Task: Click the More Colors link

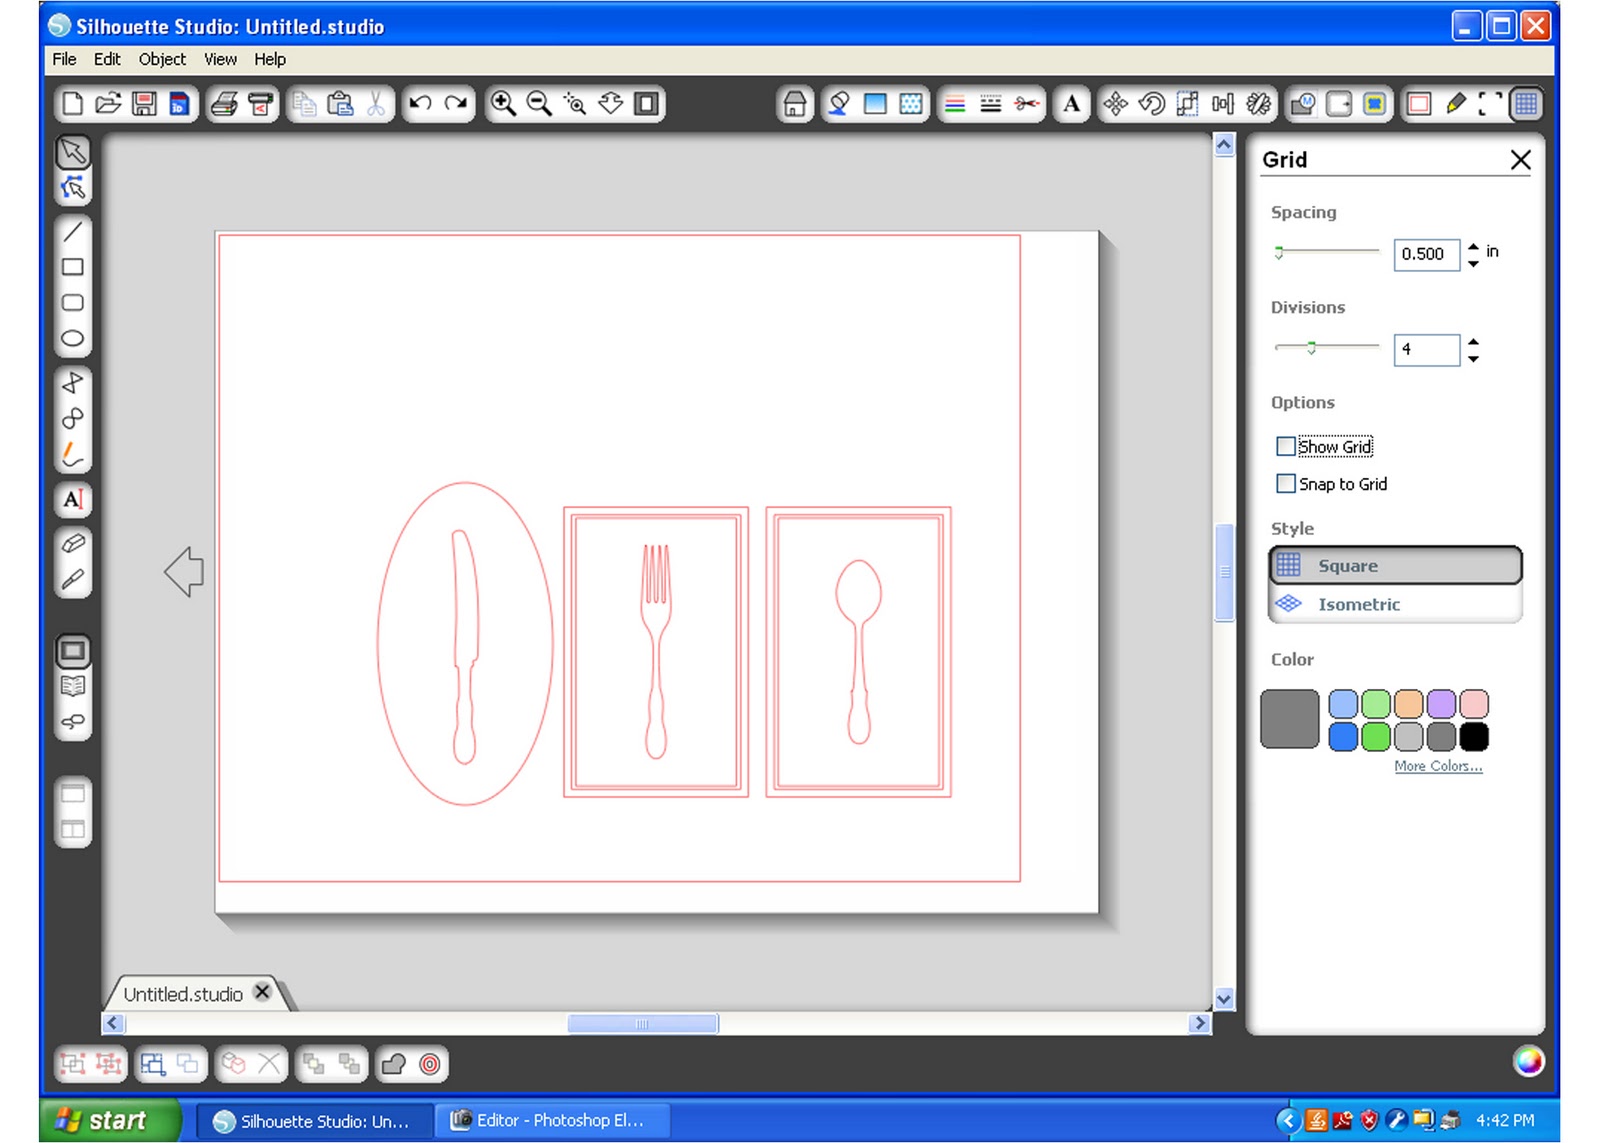Action: 1438,766
